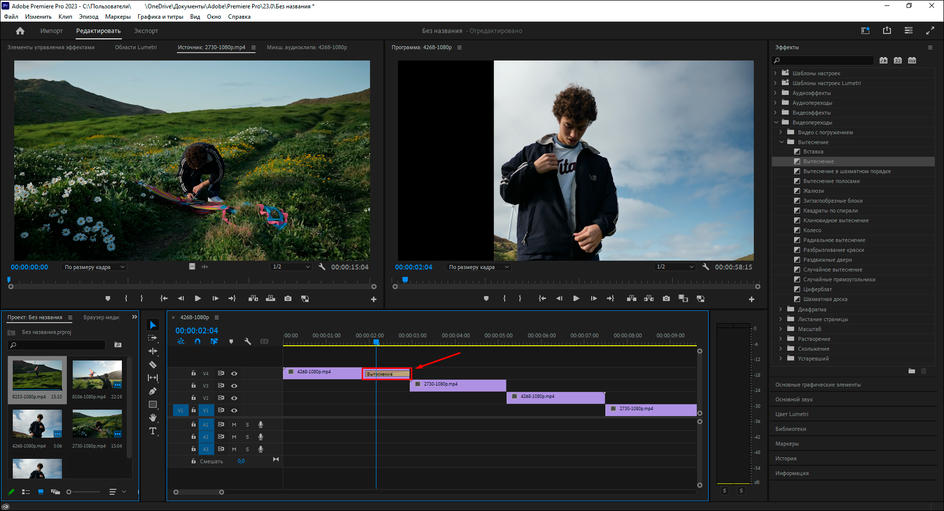Collapse the Вытеснение subfolder
Image resolution: width=944 pixels, height=511 pixels.
(x=781, y=142)
